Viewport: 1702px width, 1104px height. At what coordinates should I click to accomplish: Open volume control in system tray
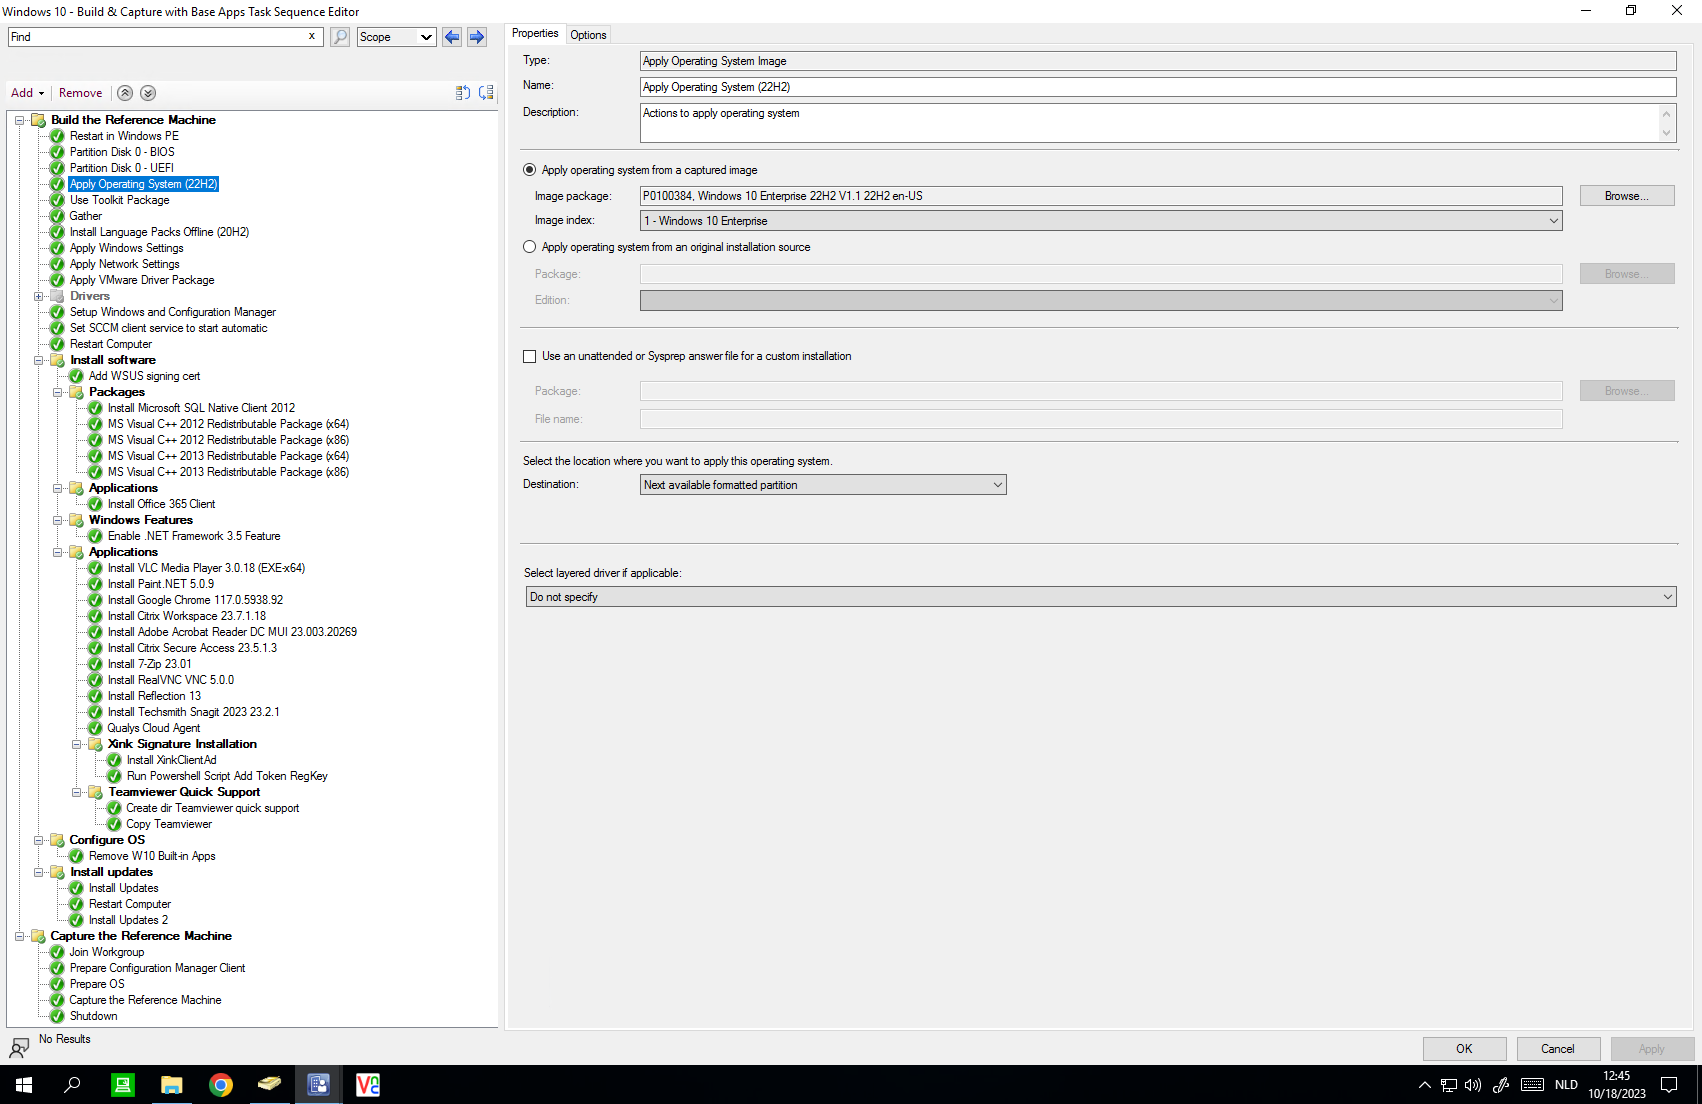[x=1473, y=1085]
